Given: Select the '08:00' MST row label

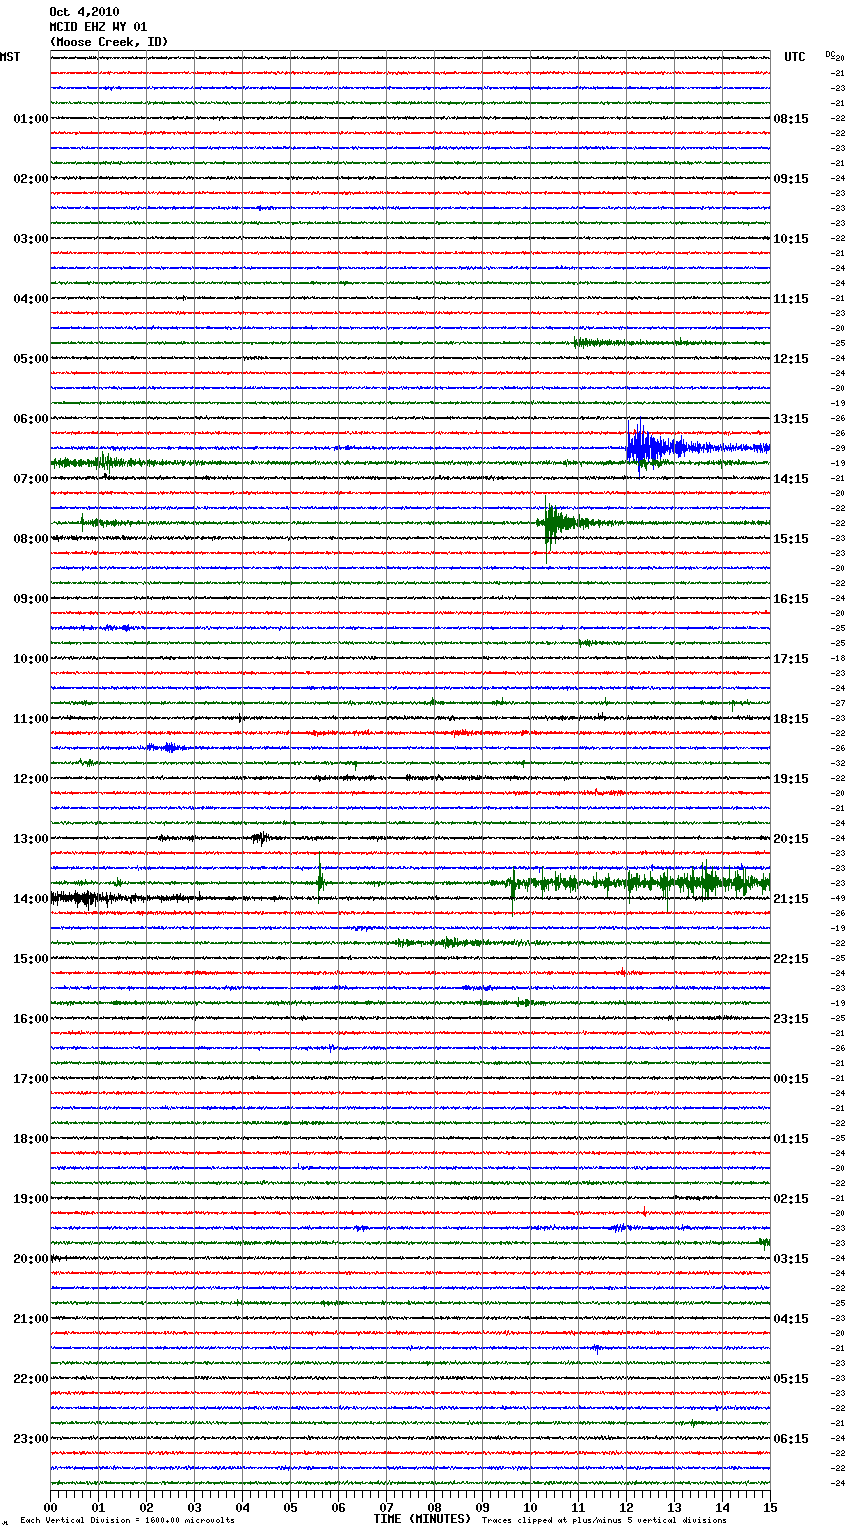Looking at the screenshot, I should click(31, 539).
